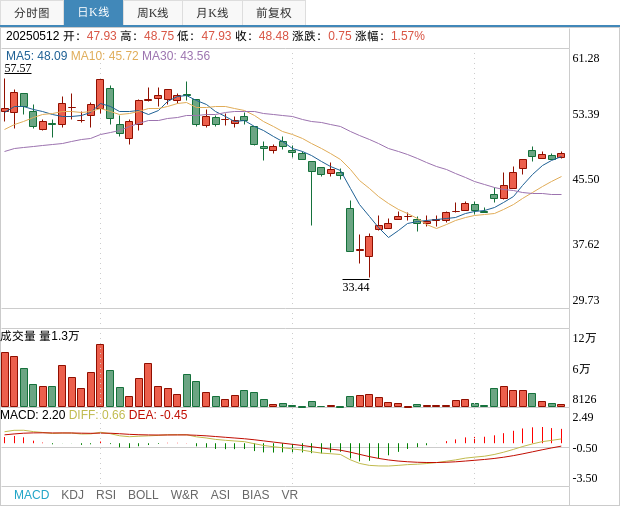This screenshot has height=506, width=620.
Task: Switch indicator to VR
Action: [289, 495]
